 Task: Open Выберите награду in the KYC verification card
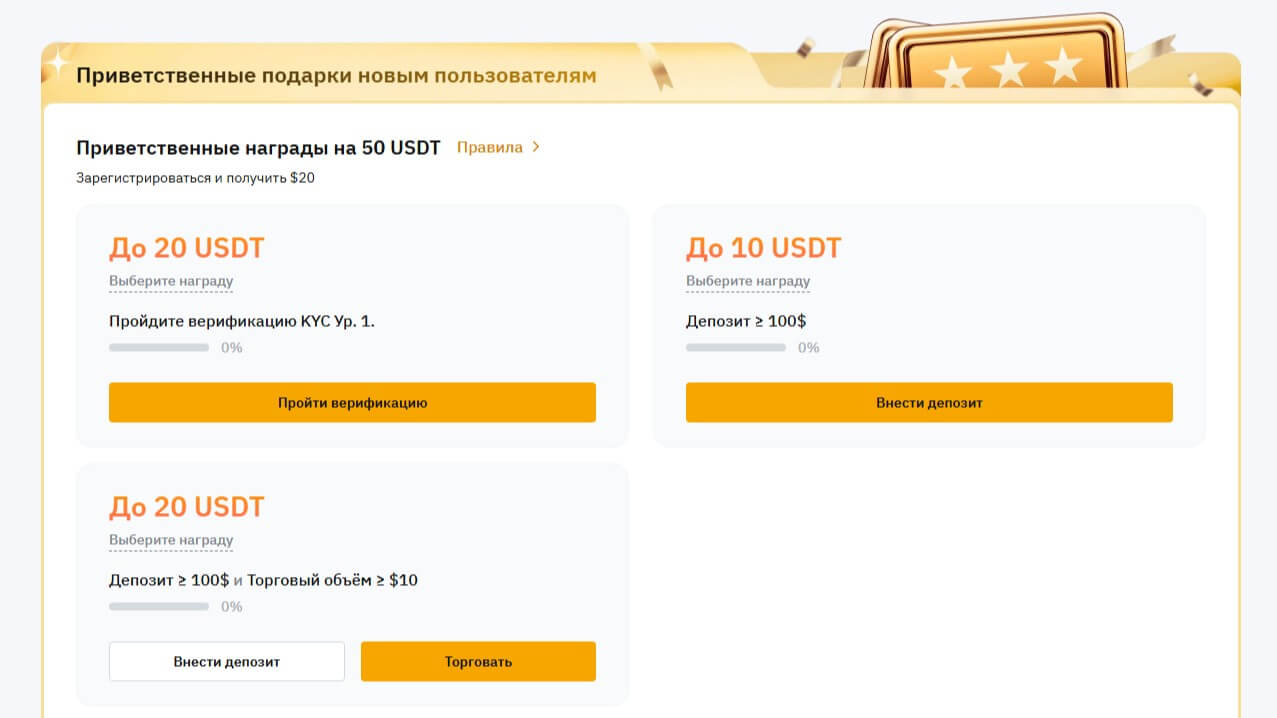pyautogui.click(x=171, y=281)
